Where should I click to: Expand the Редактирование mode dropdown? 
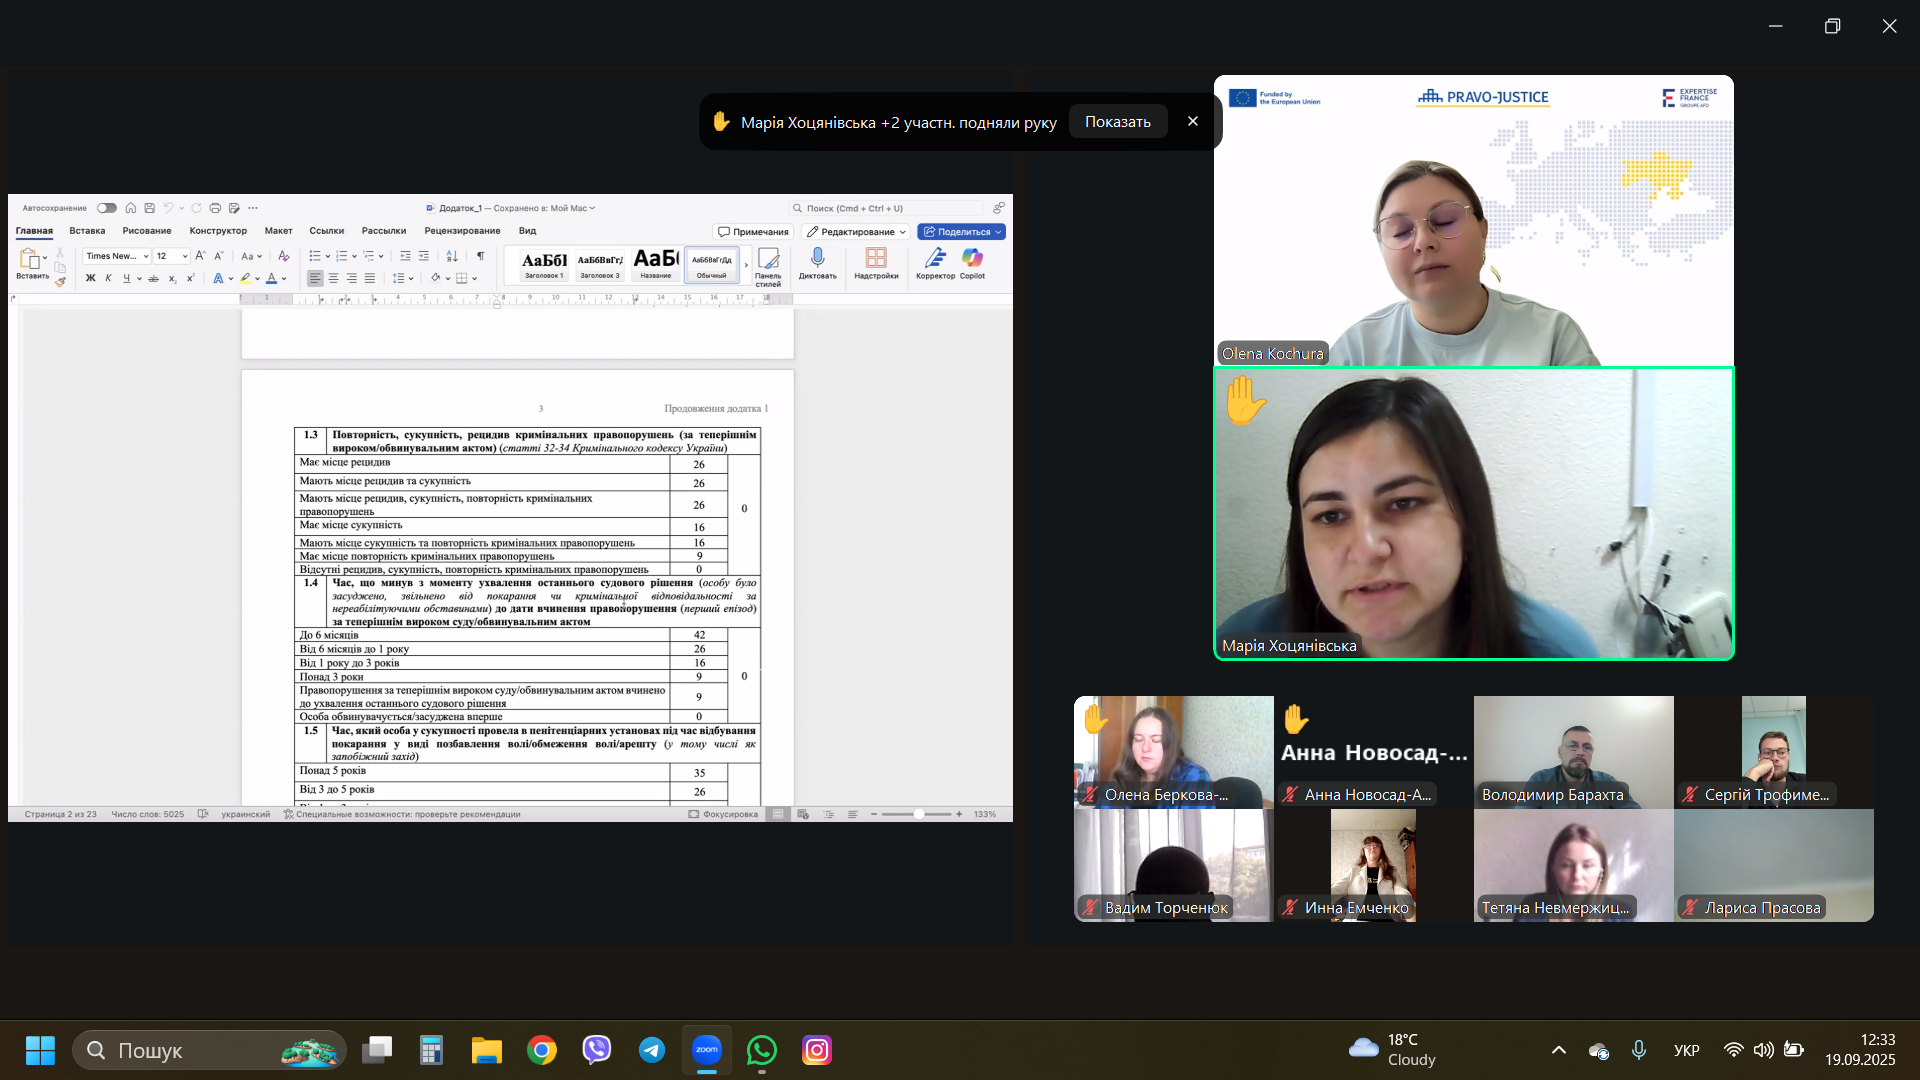tap(856, 232)
